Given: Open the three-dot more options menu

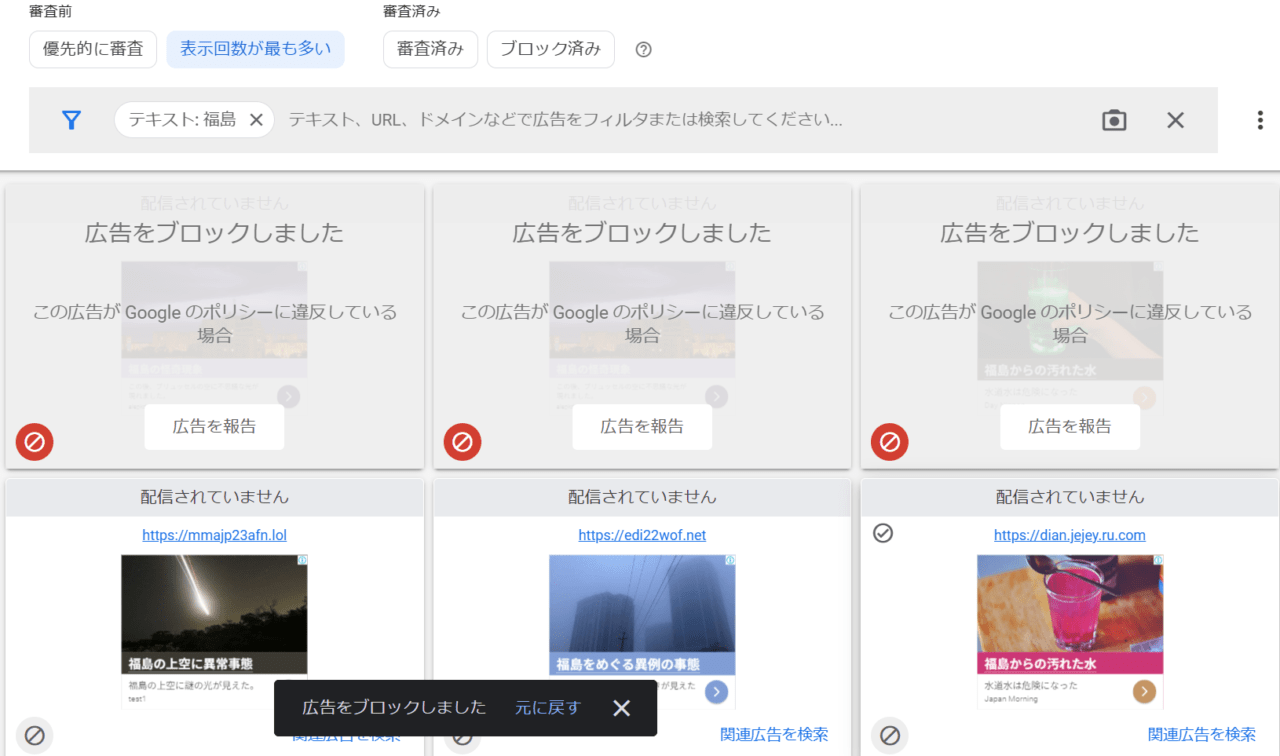Looking at the screenshot, I should pos(1259,120).
